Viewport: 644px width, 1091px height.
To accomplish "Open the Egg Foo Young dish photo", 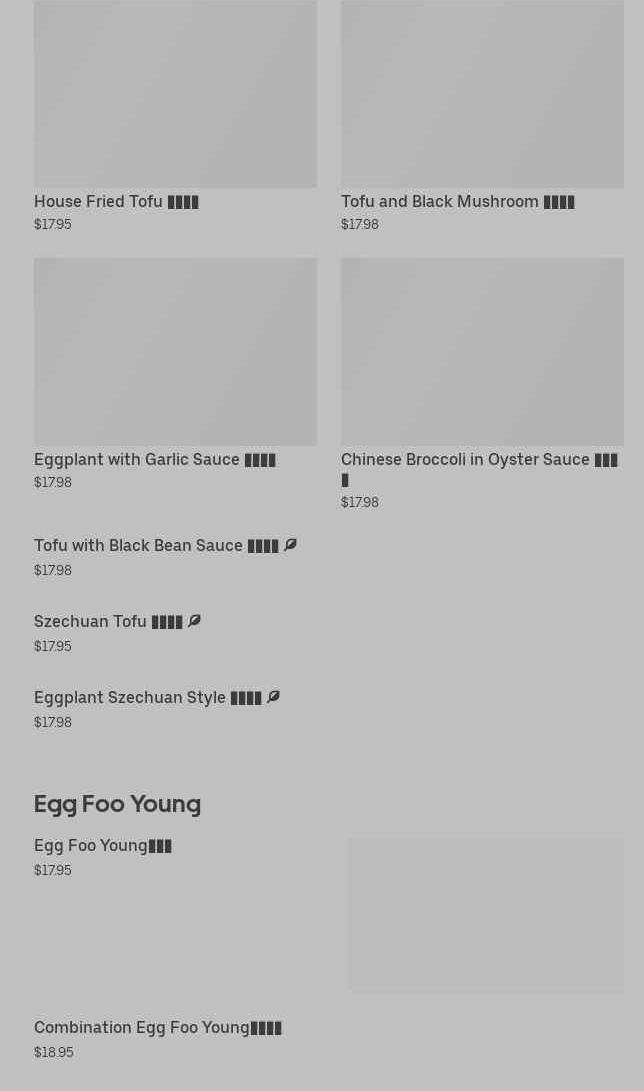I will [x=486, y=915].
